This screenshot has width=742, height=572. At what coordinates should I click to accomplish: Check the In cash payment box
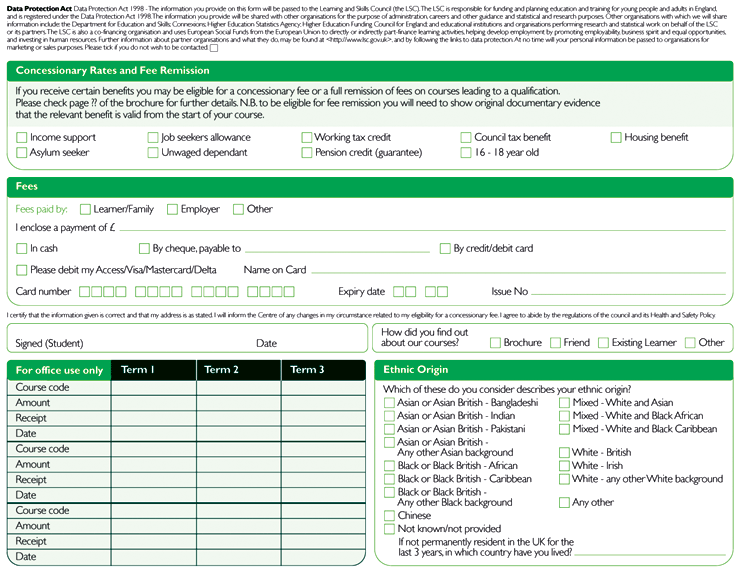pos(21,248)
